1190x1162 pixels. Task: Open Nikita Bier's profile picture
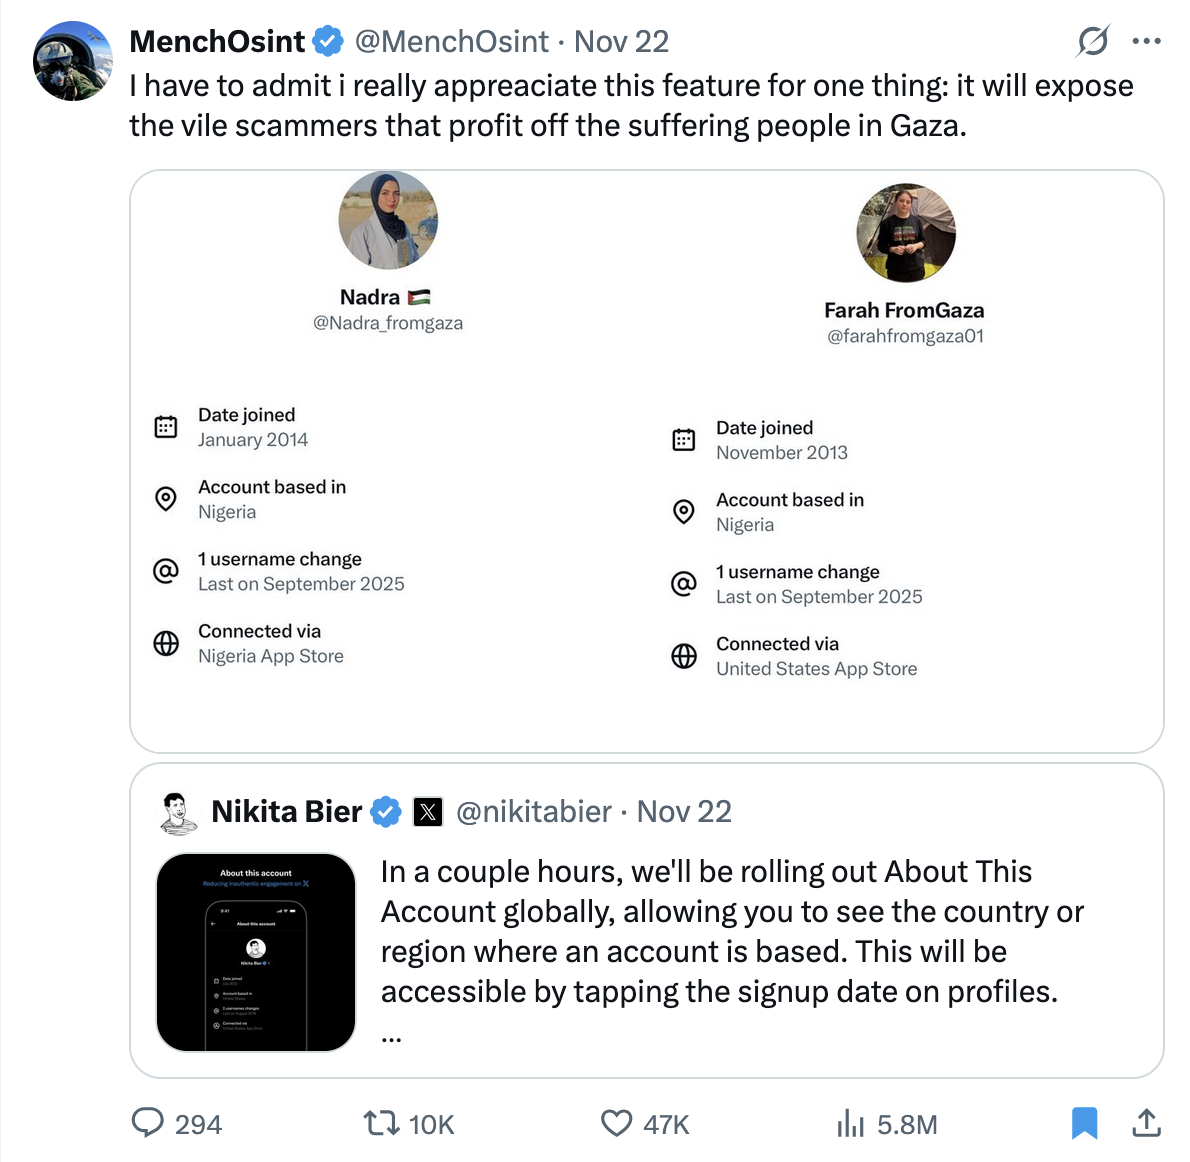(178, 812)
